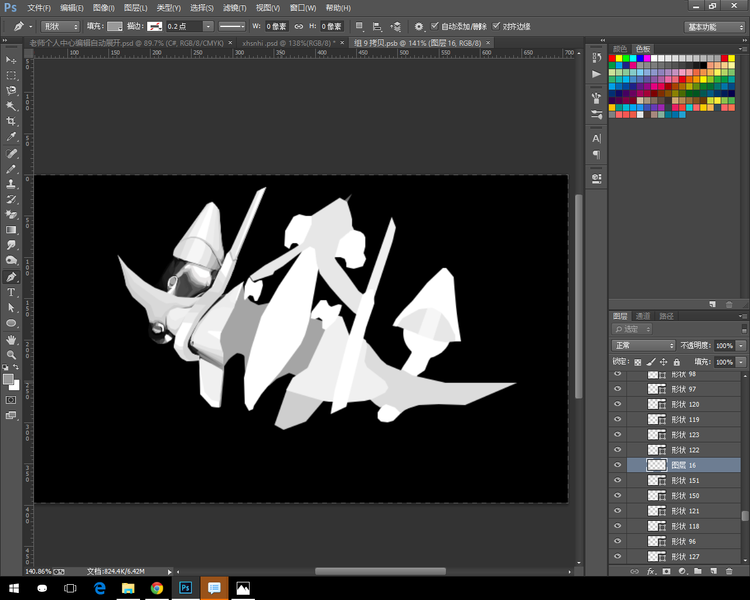Open the 图层(L) menu
The width and height of the screenshot is (750, 600).
135,8
